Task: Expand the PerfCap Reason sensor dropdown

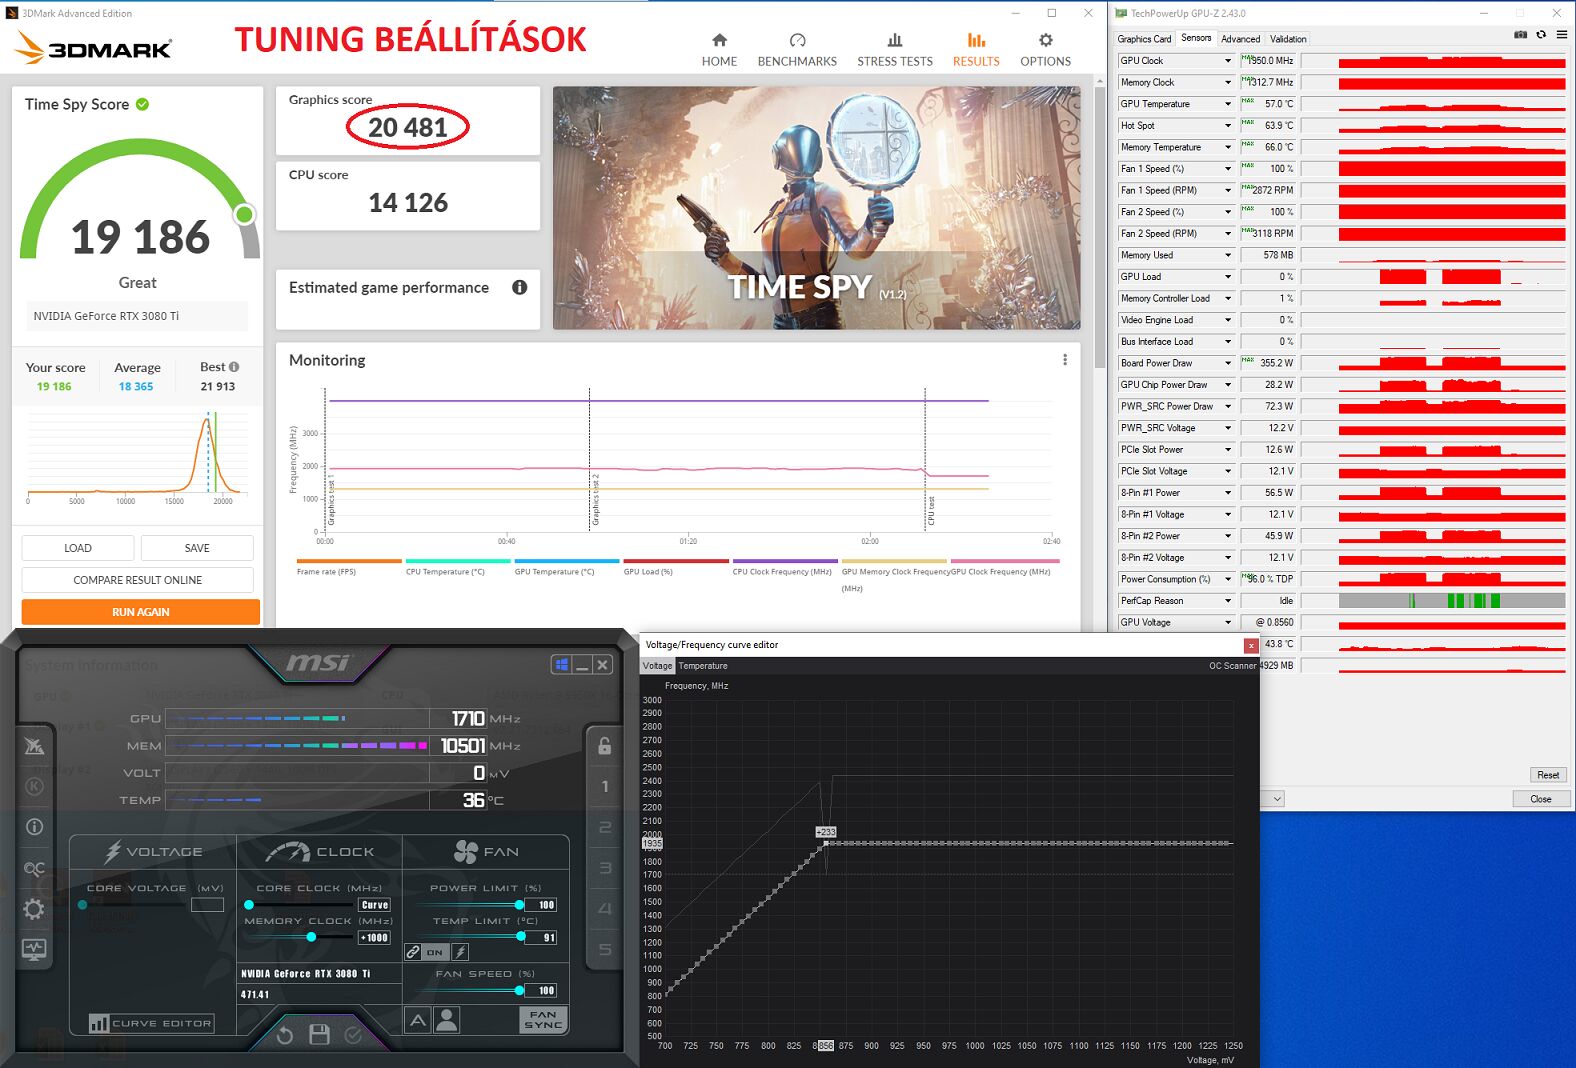Action: coord(1228,601)
